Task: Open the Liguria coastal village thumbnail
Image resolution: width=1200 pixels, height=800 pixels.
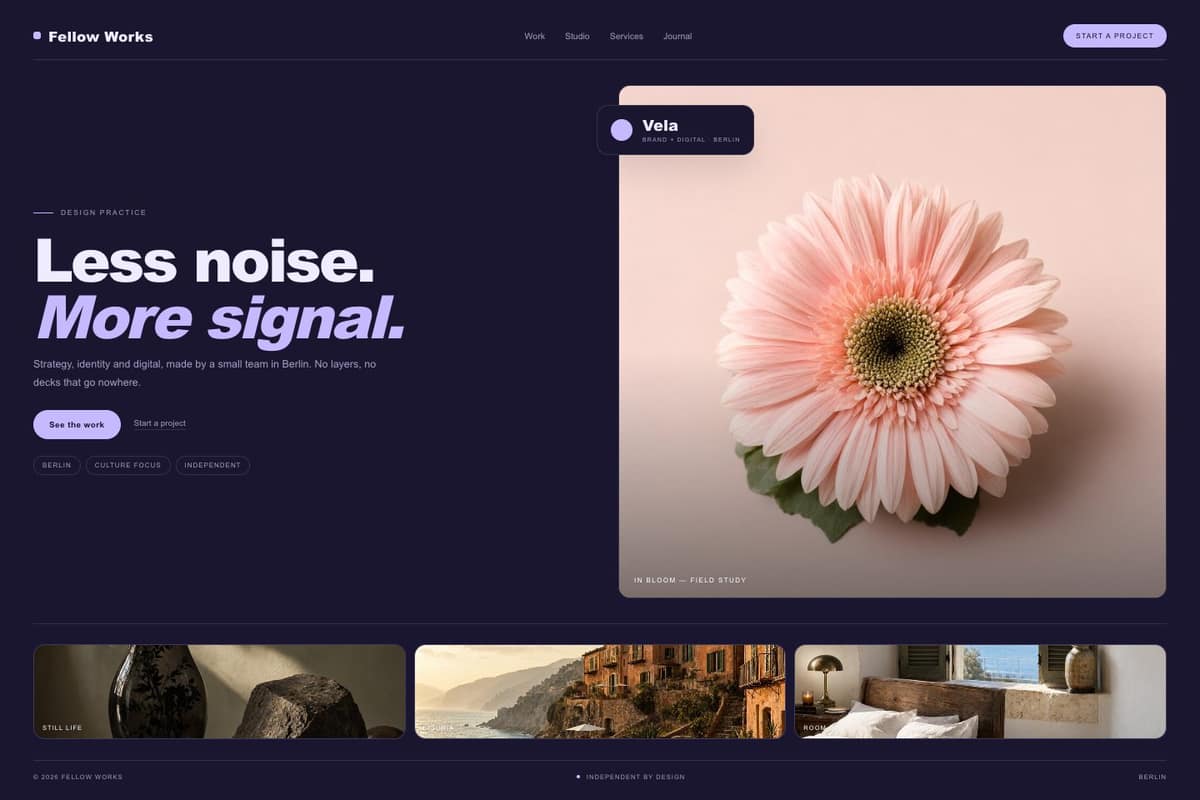Action: (600, 692)
